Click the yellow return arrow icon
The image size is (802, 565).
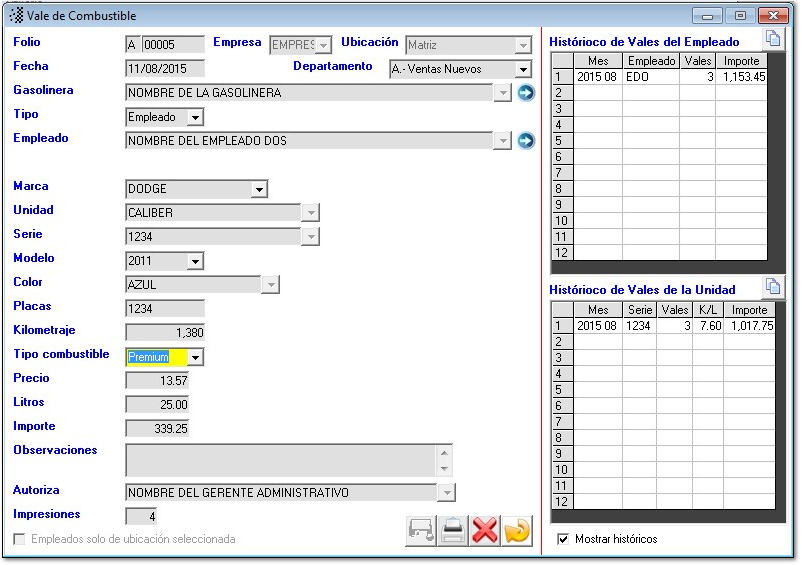(517, 531)
